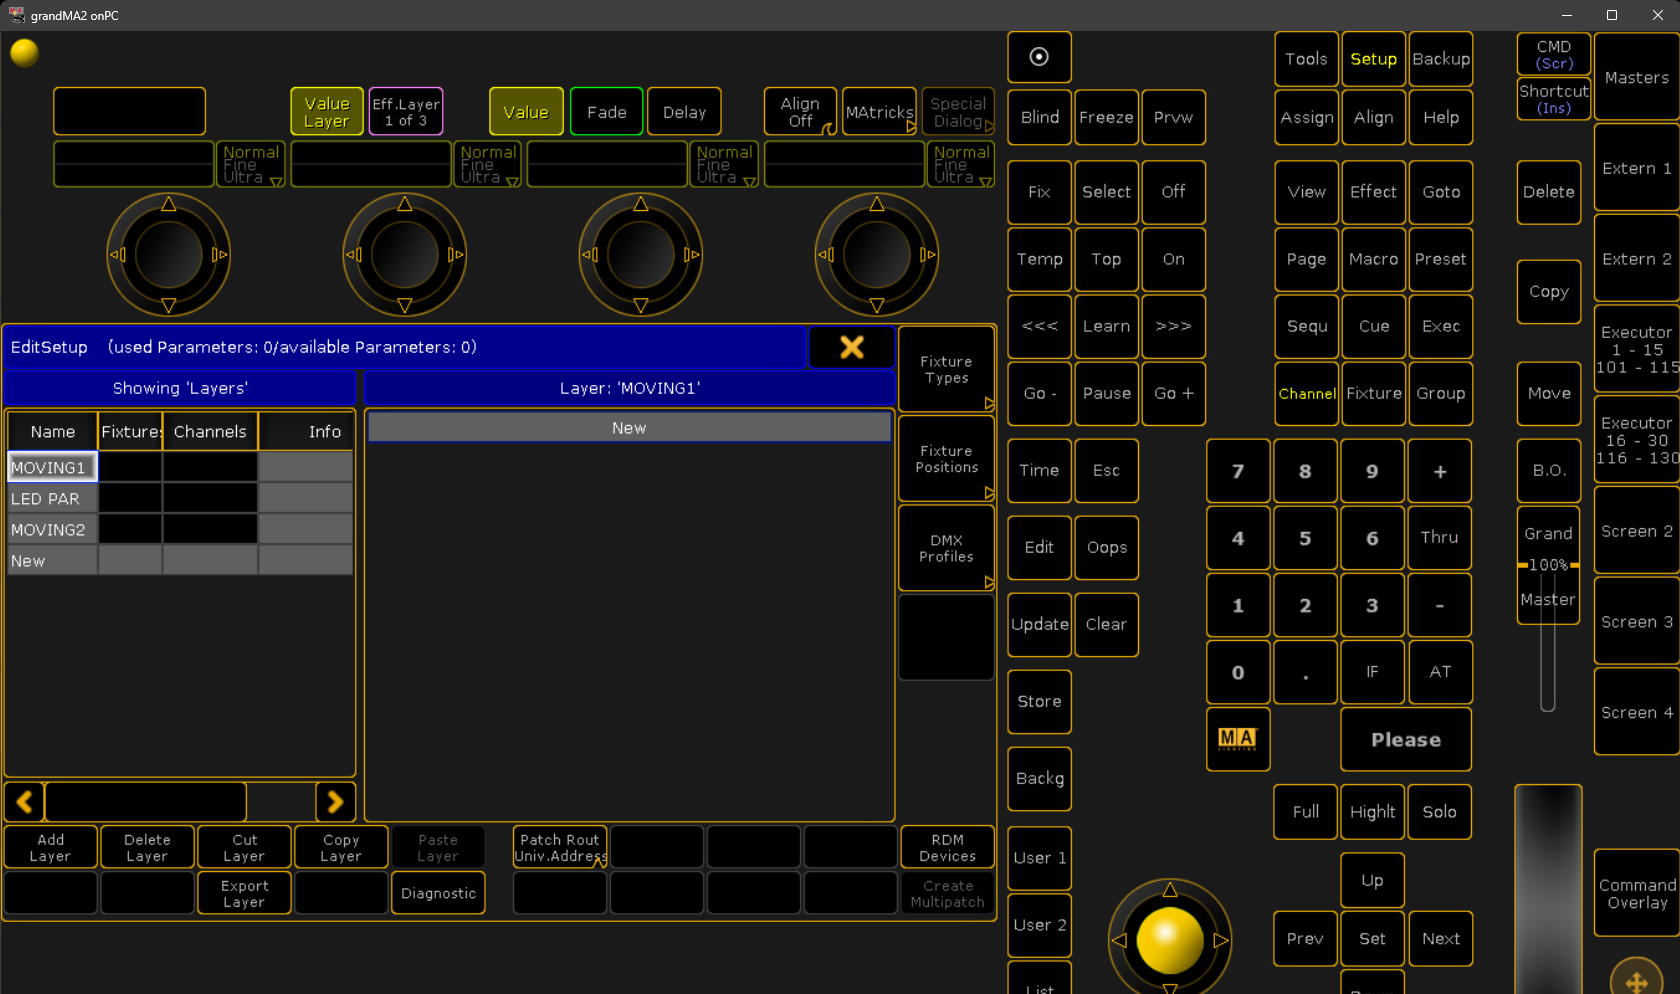The image size is (1680, 994).
Task: Open the Setup menu
Action: point(1373,59)
